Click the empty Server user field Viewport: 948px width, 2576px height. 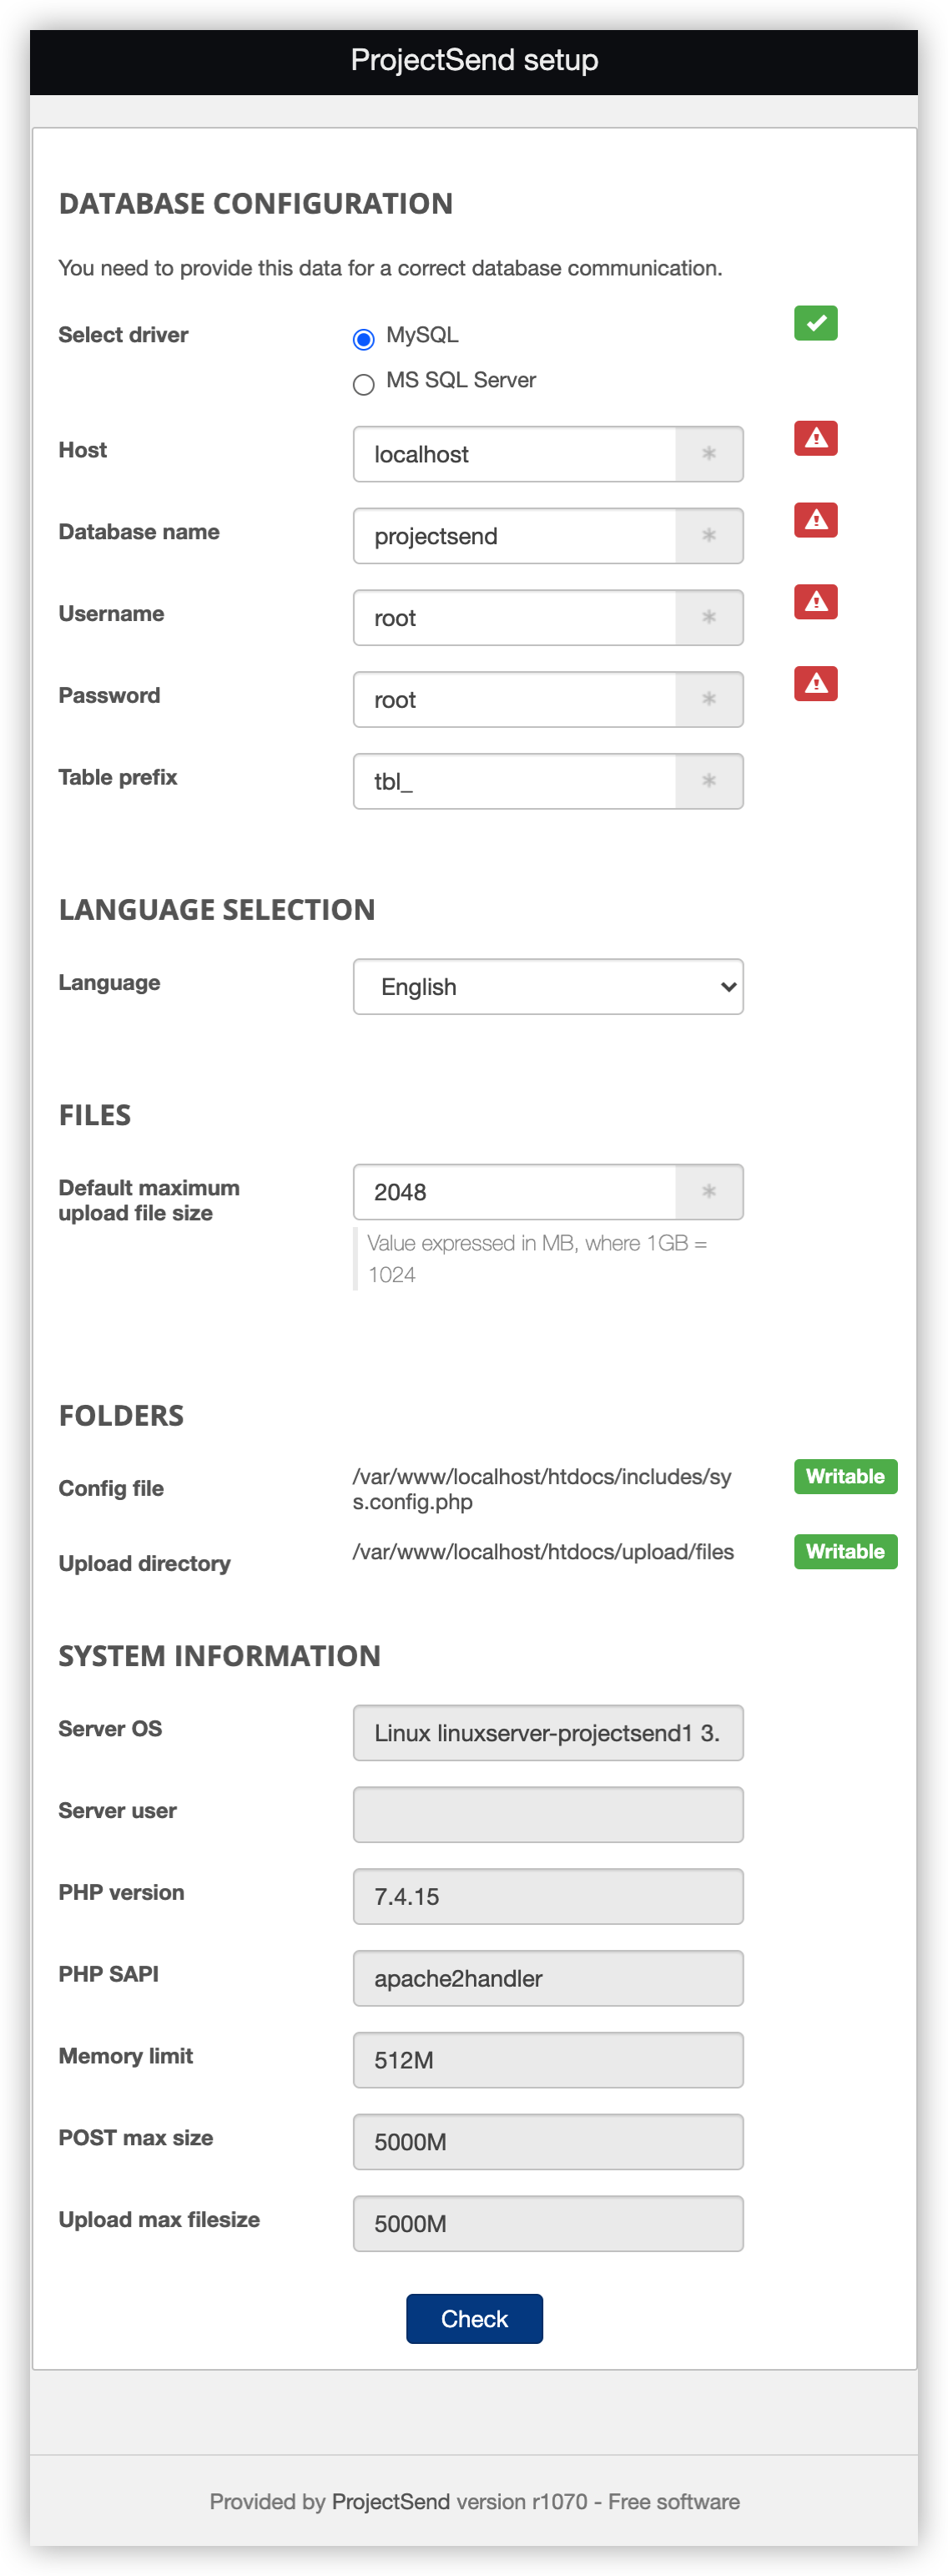click(x=548, y=1815)
